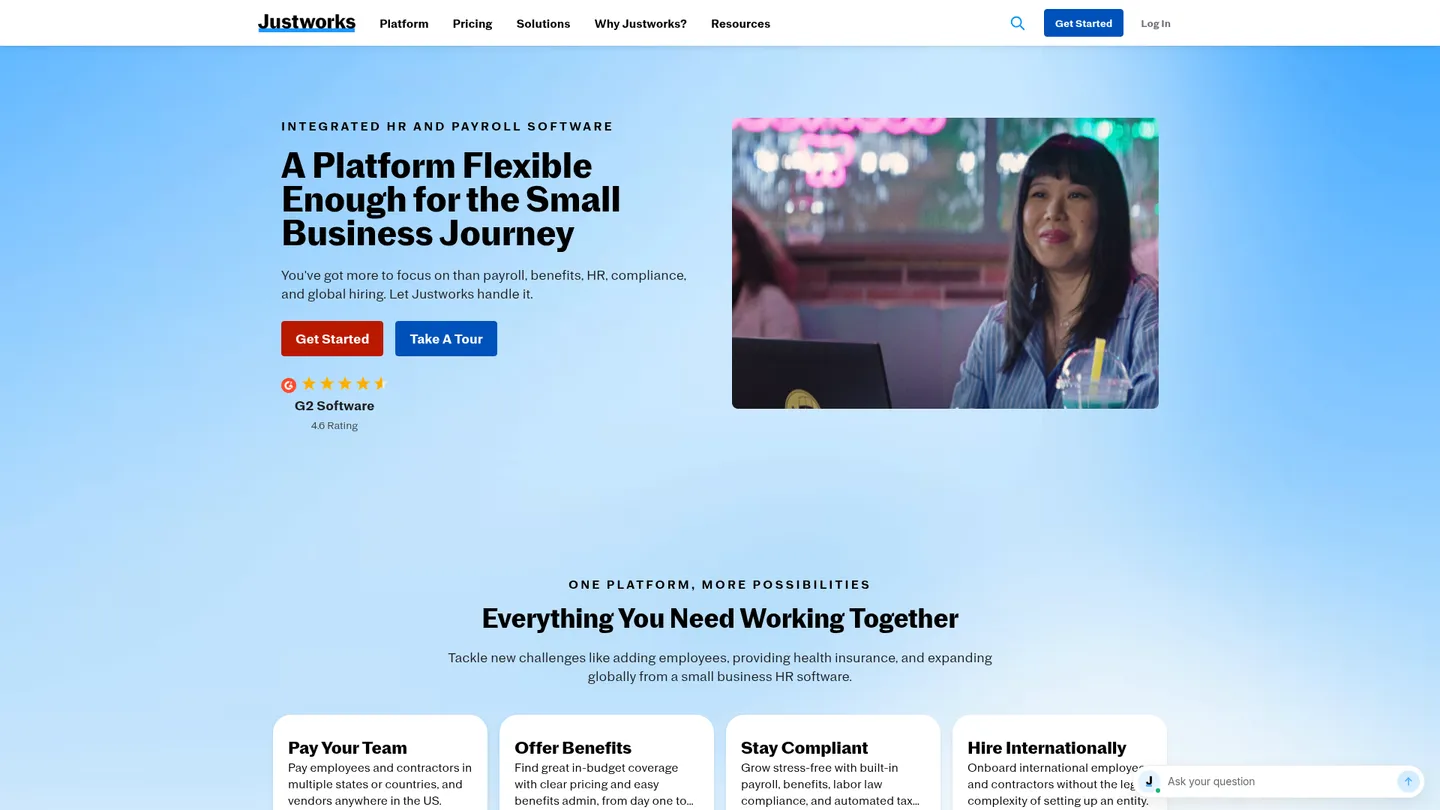Viewport: 1440px width, 810px height.
Task: Open the search magnifier icon
Action: tap(1017, 23)
